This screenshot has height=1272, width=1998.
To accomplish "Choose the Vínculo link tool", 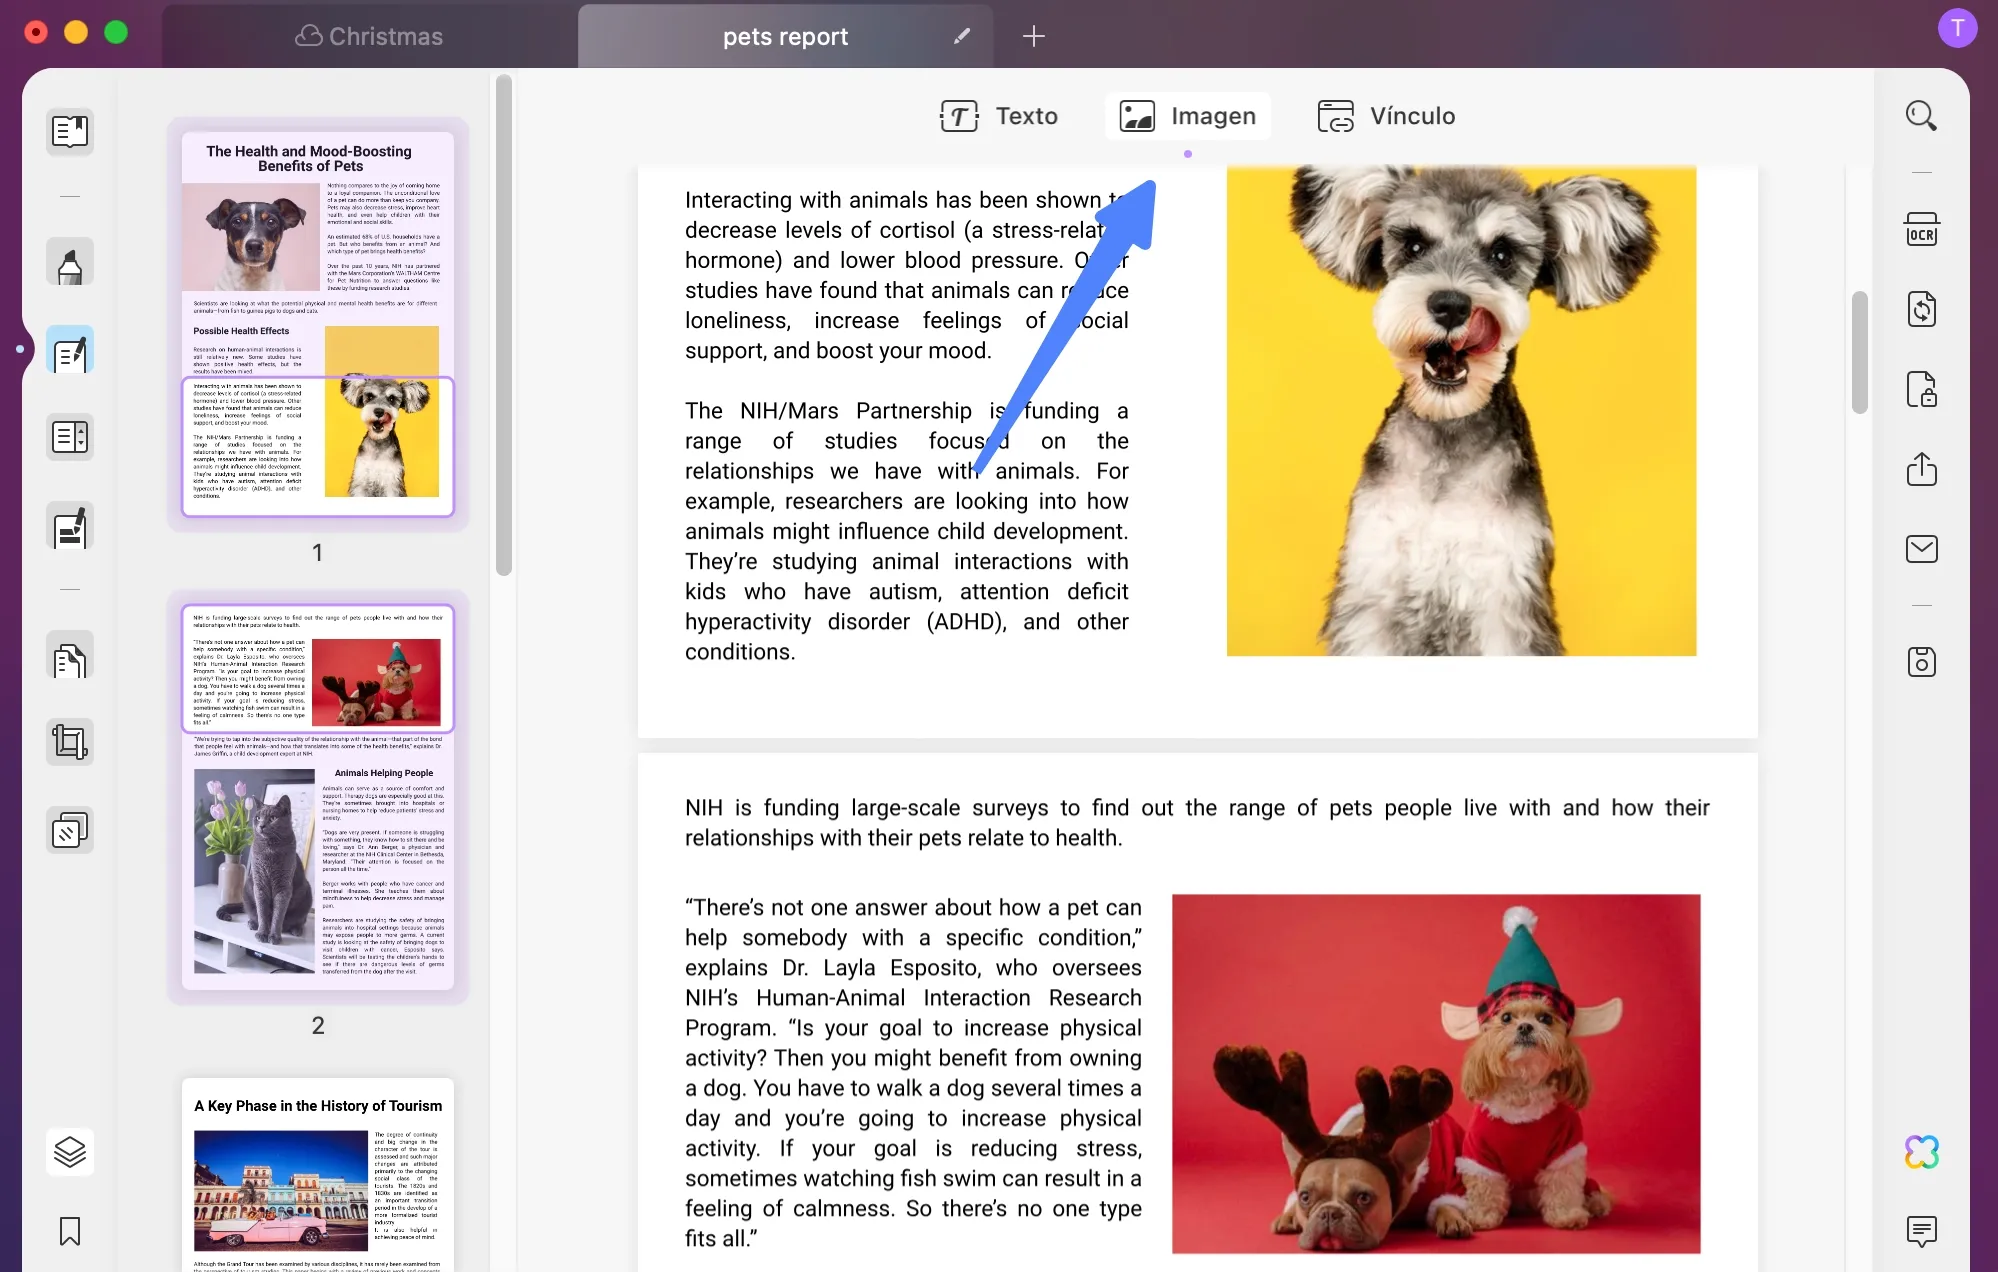I will tap(1386, 116).
